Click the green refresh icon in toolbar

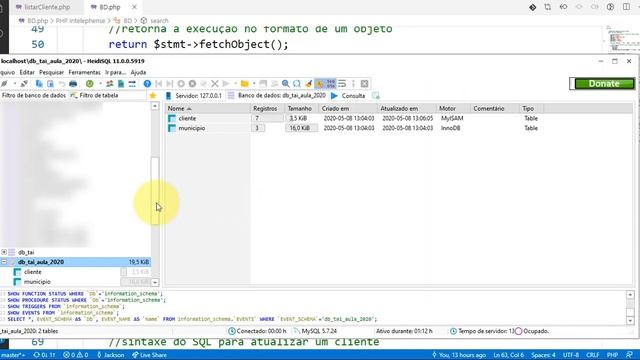(89, 84)
